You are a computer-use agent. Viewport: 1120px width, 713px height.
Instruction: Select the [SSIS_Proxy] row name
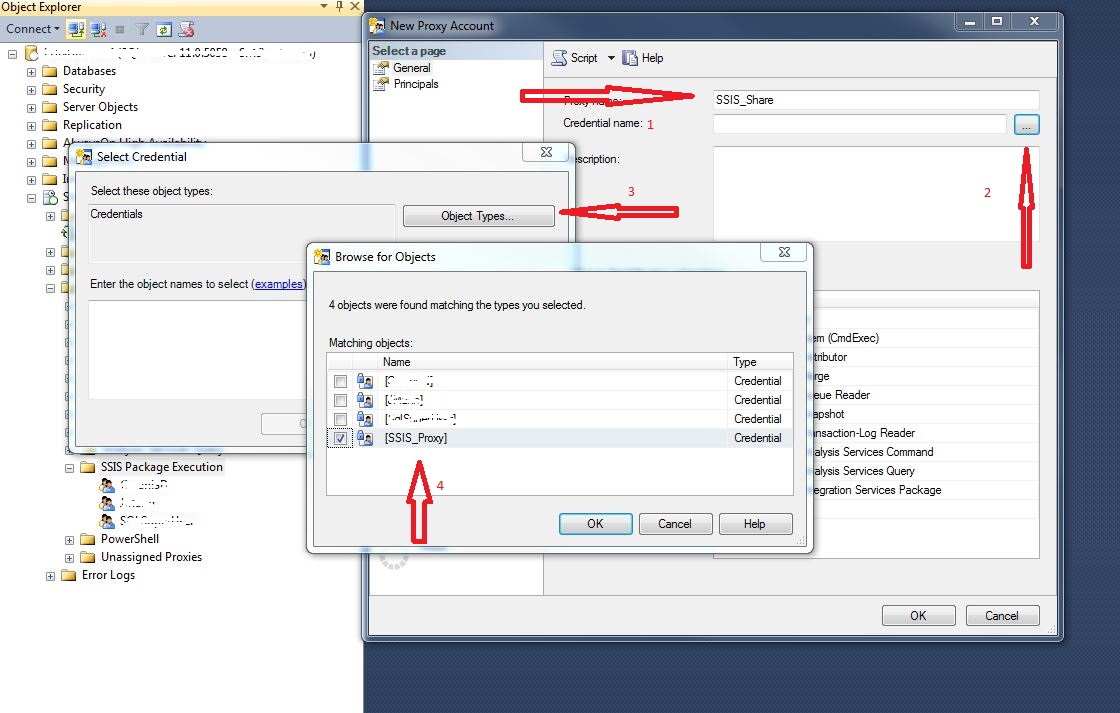pyautogui.click(x=416, y=438)
